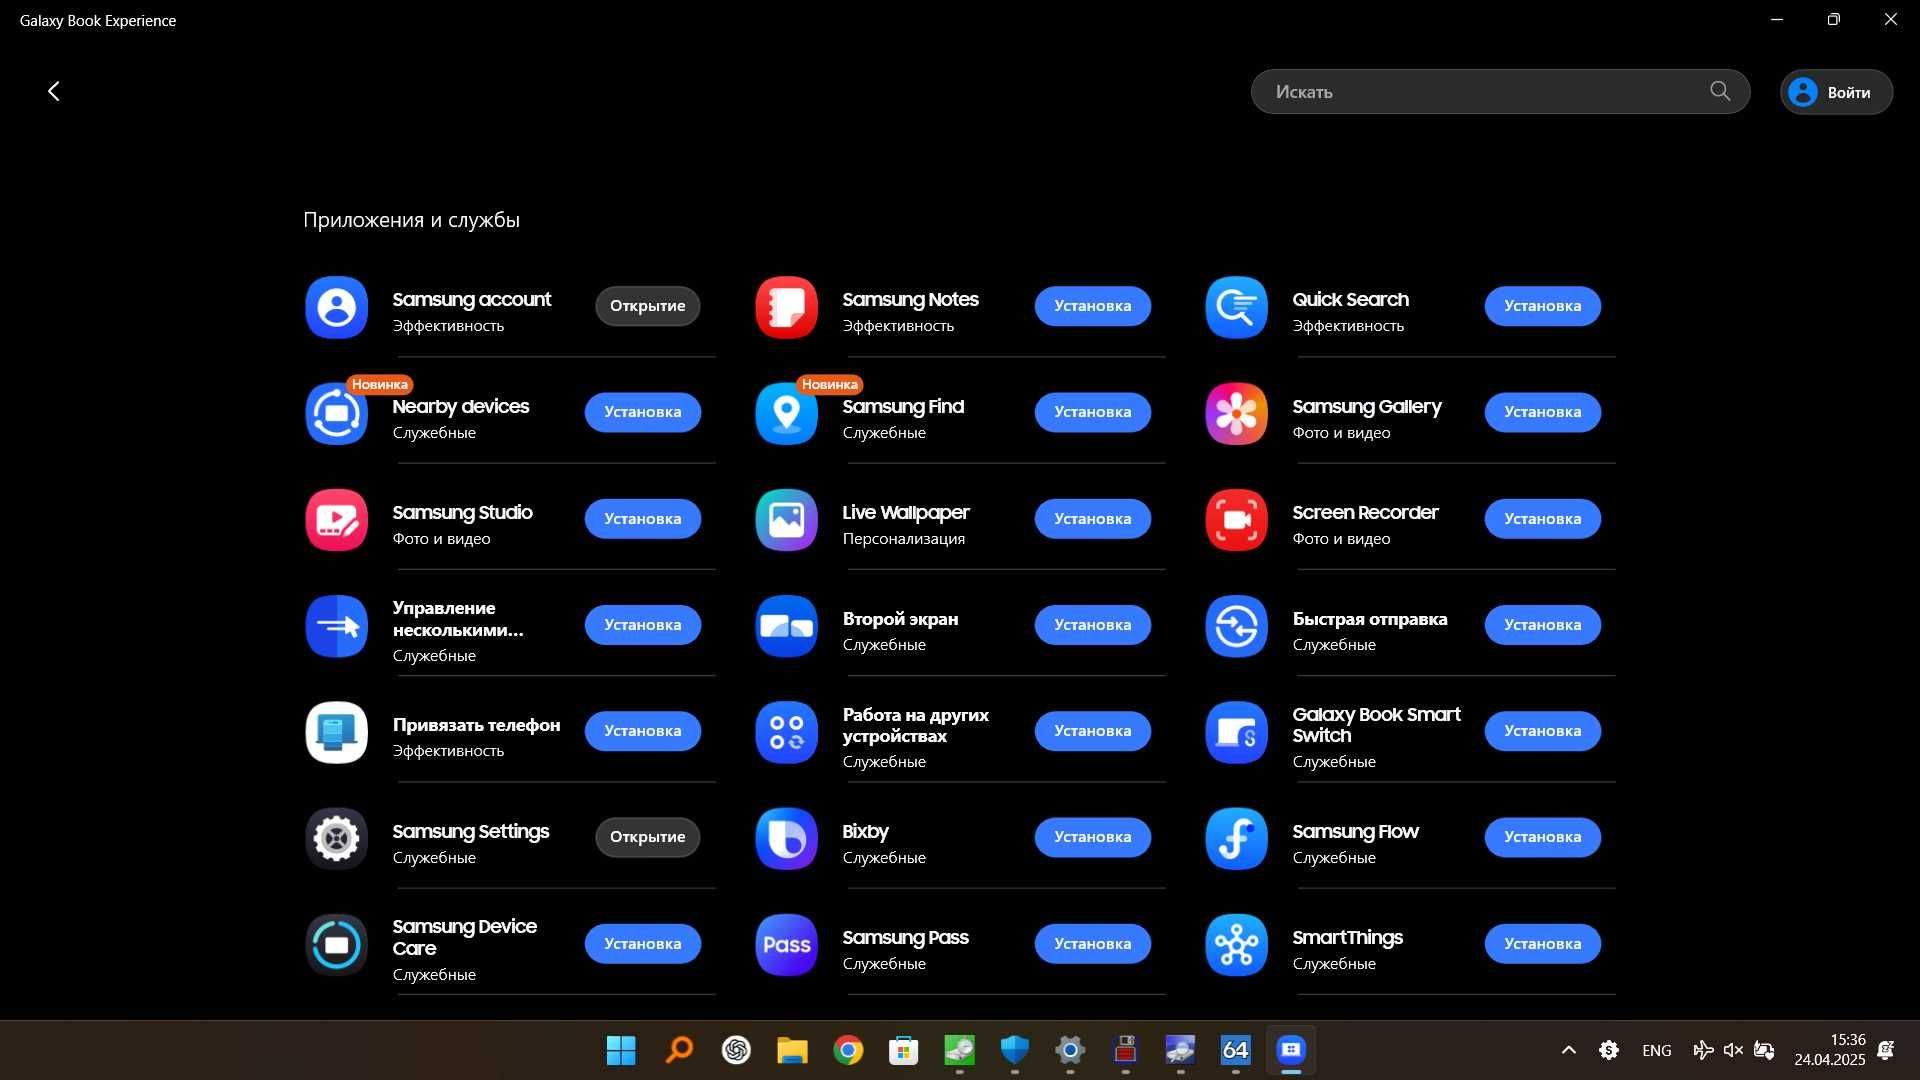
Task: Click the Samsung Gallery flower icon
Action: tap(1236, 413)
